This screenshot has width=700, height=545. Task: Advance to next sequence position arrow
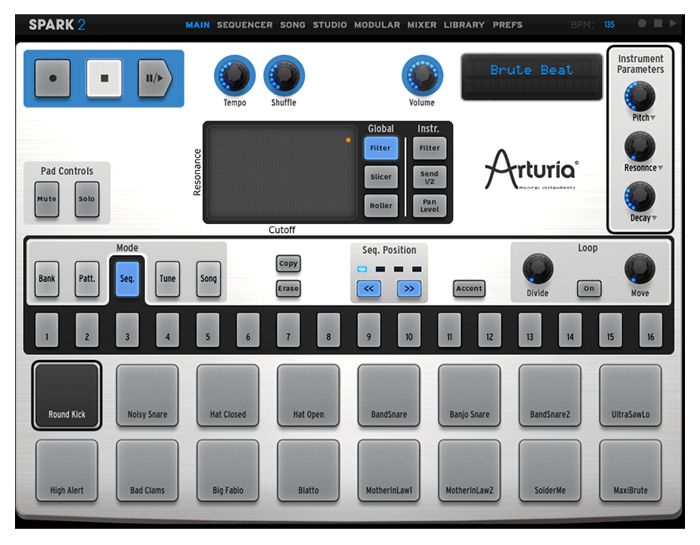408,289
